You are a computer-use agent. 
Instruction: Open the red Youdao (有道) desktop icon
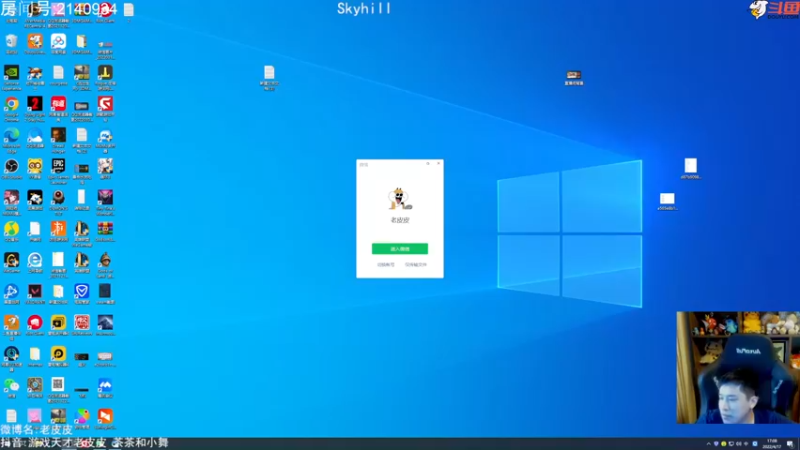coord(58,104)
